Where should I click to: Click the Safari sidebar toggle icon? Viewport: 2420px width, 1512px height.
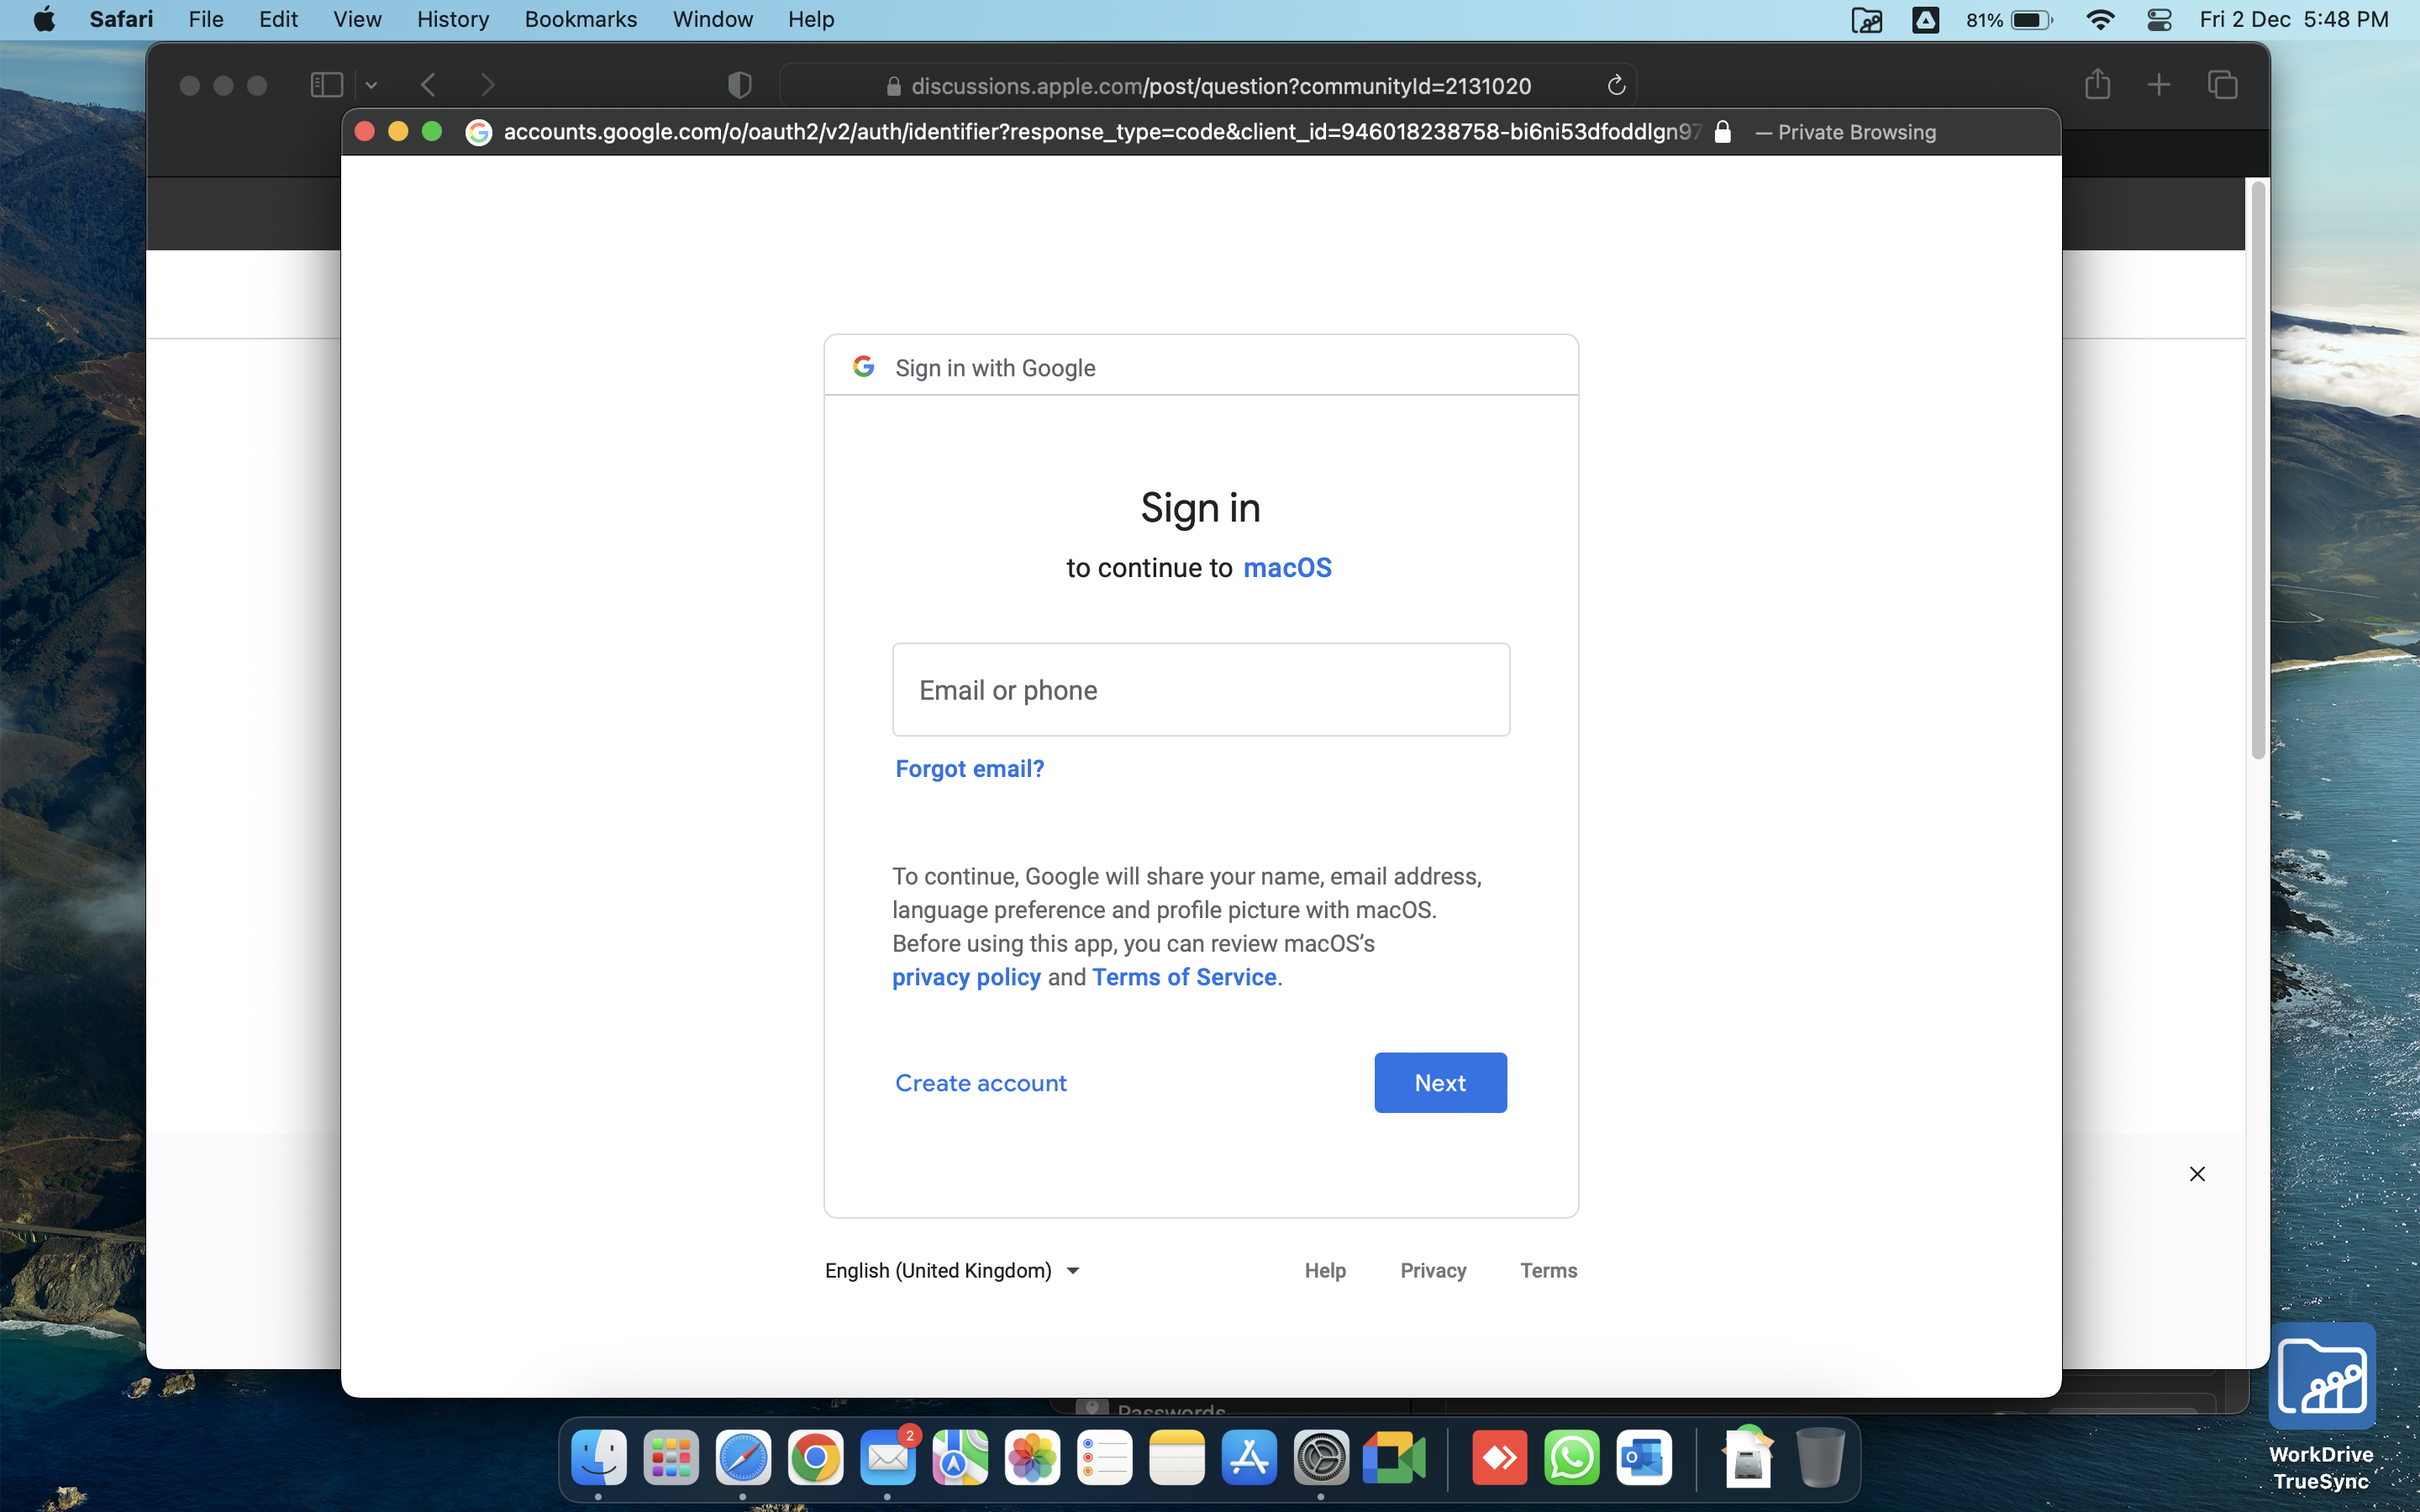(x=326, y=85)
